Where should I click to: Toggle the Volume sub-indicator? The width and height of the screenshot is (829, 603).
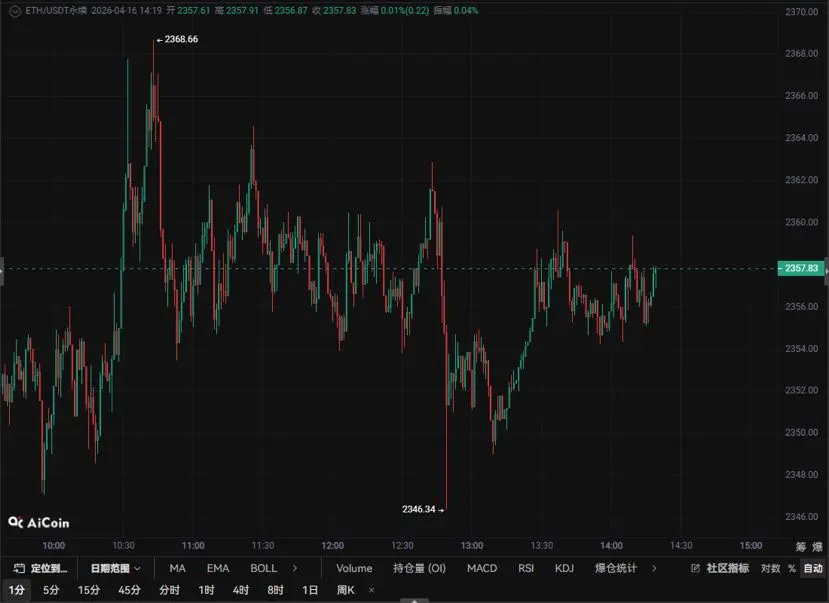tap(354, 568)
